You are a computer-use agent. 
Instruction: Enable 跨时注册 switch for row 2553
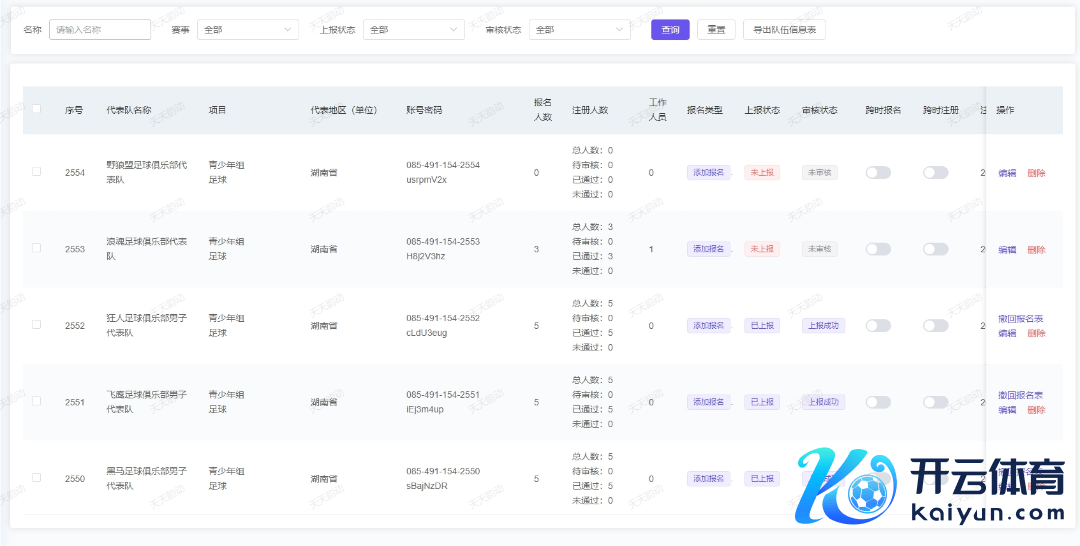[935, 249]
